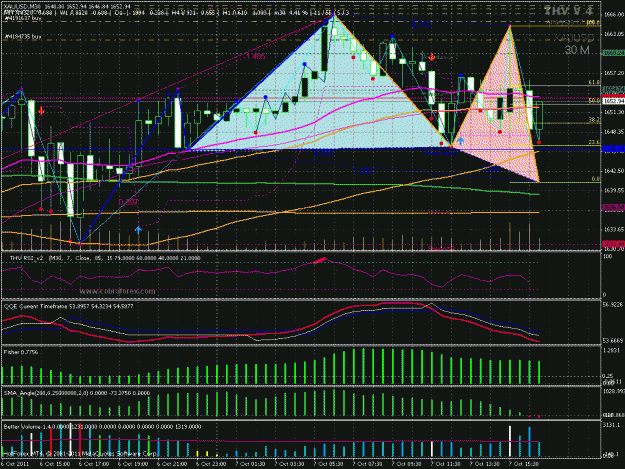Click the magenta price tag below 1639.55

point(614,208)
